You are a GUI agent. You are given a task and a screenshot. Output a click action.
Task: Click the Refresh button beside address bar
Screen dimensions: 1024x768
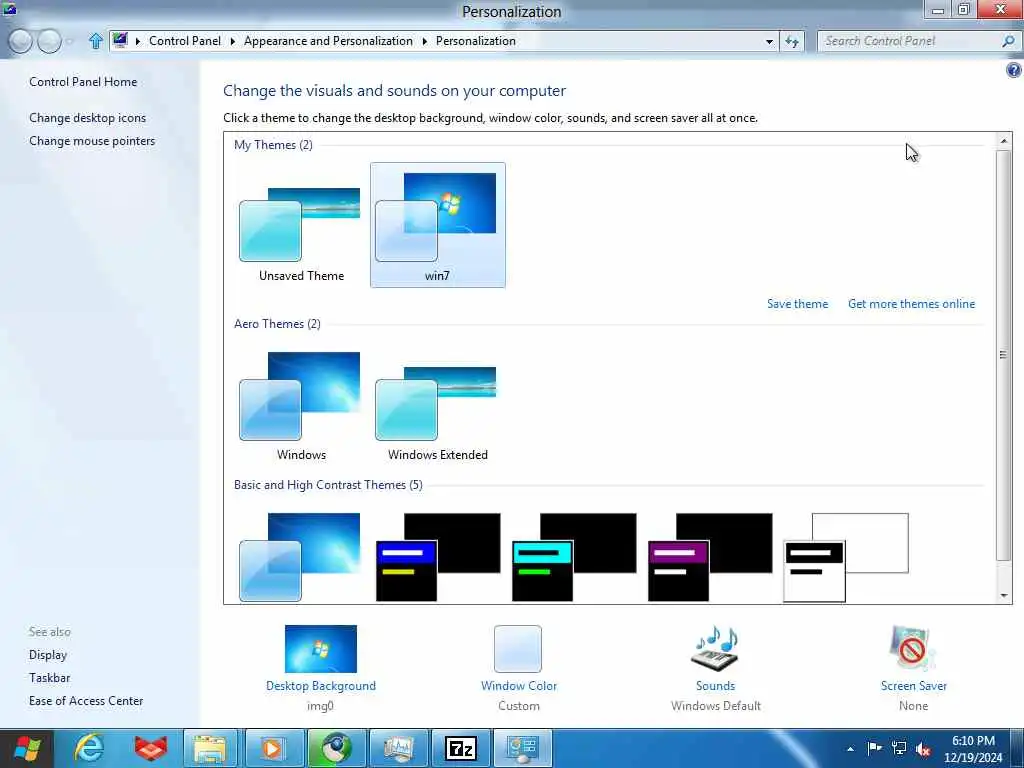792,42
